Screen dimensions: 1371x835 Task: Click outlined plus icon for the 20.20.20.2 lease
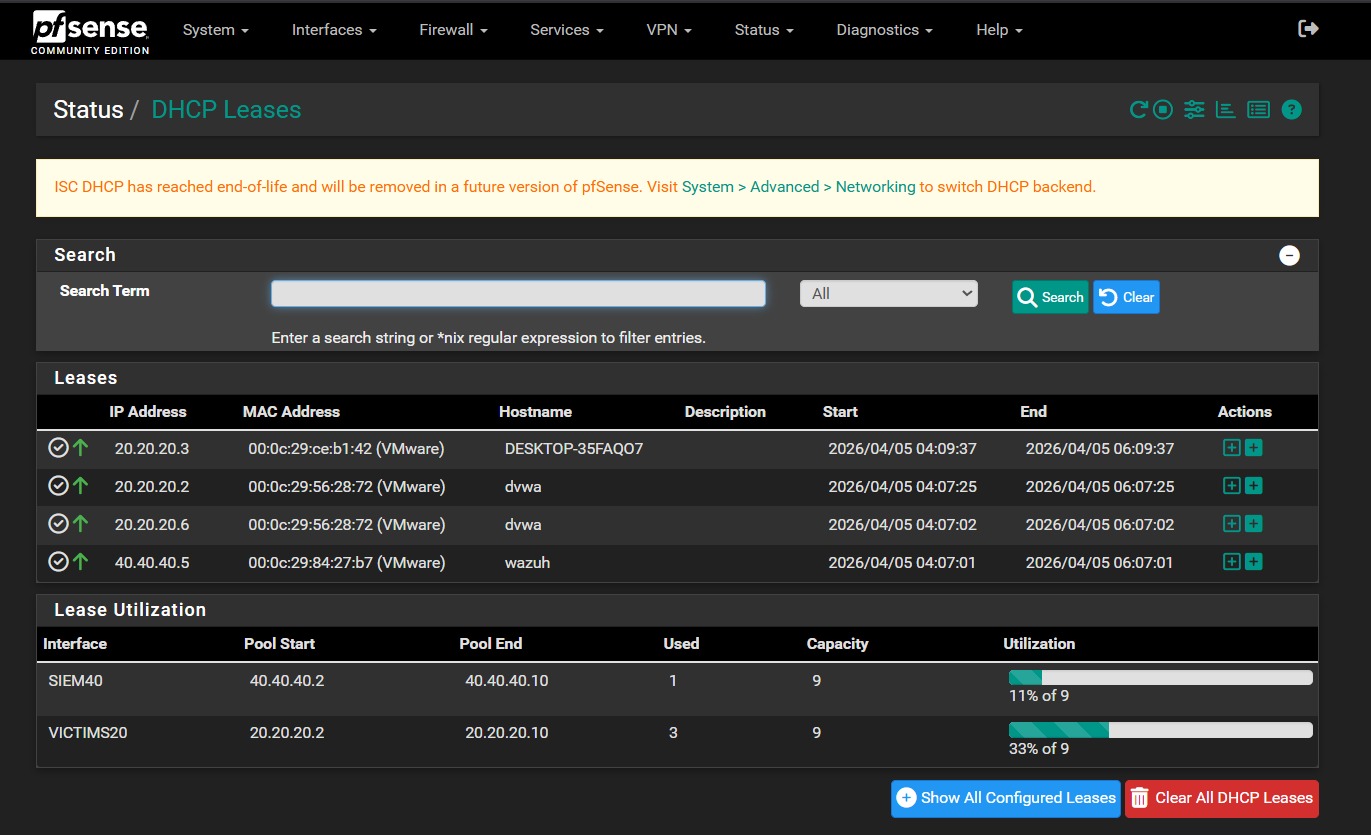(x=1232, y=486)
